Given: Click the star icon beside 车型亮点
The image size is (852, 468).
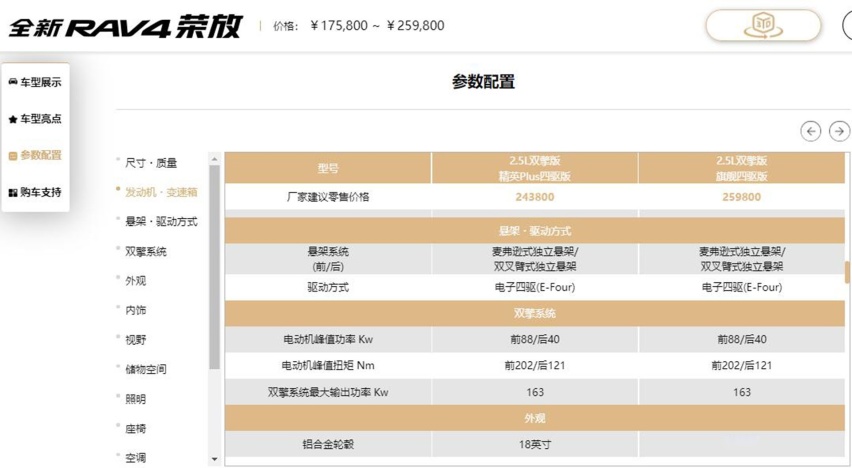Looking at the screenshot, I should pyautogui.click(x=13, y=119).
